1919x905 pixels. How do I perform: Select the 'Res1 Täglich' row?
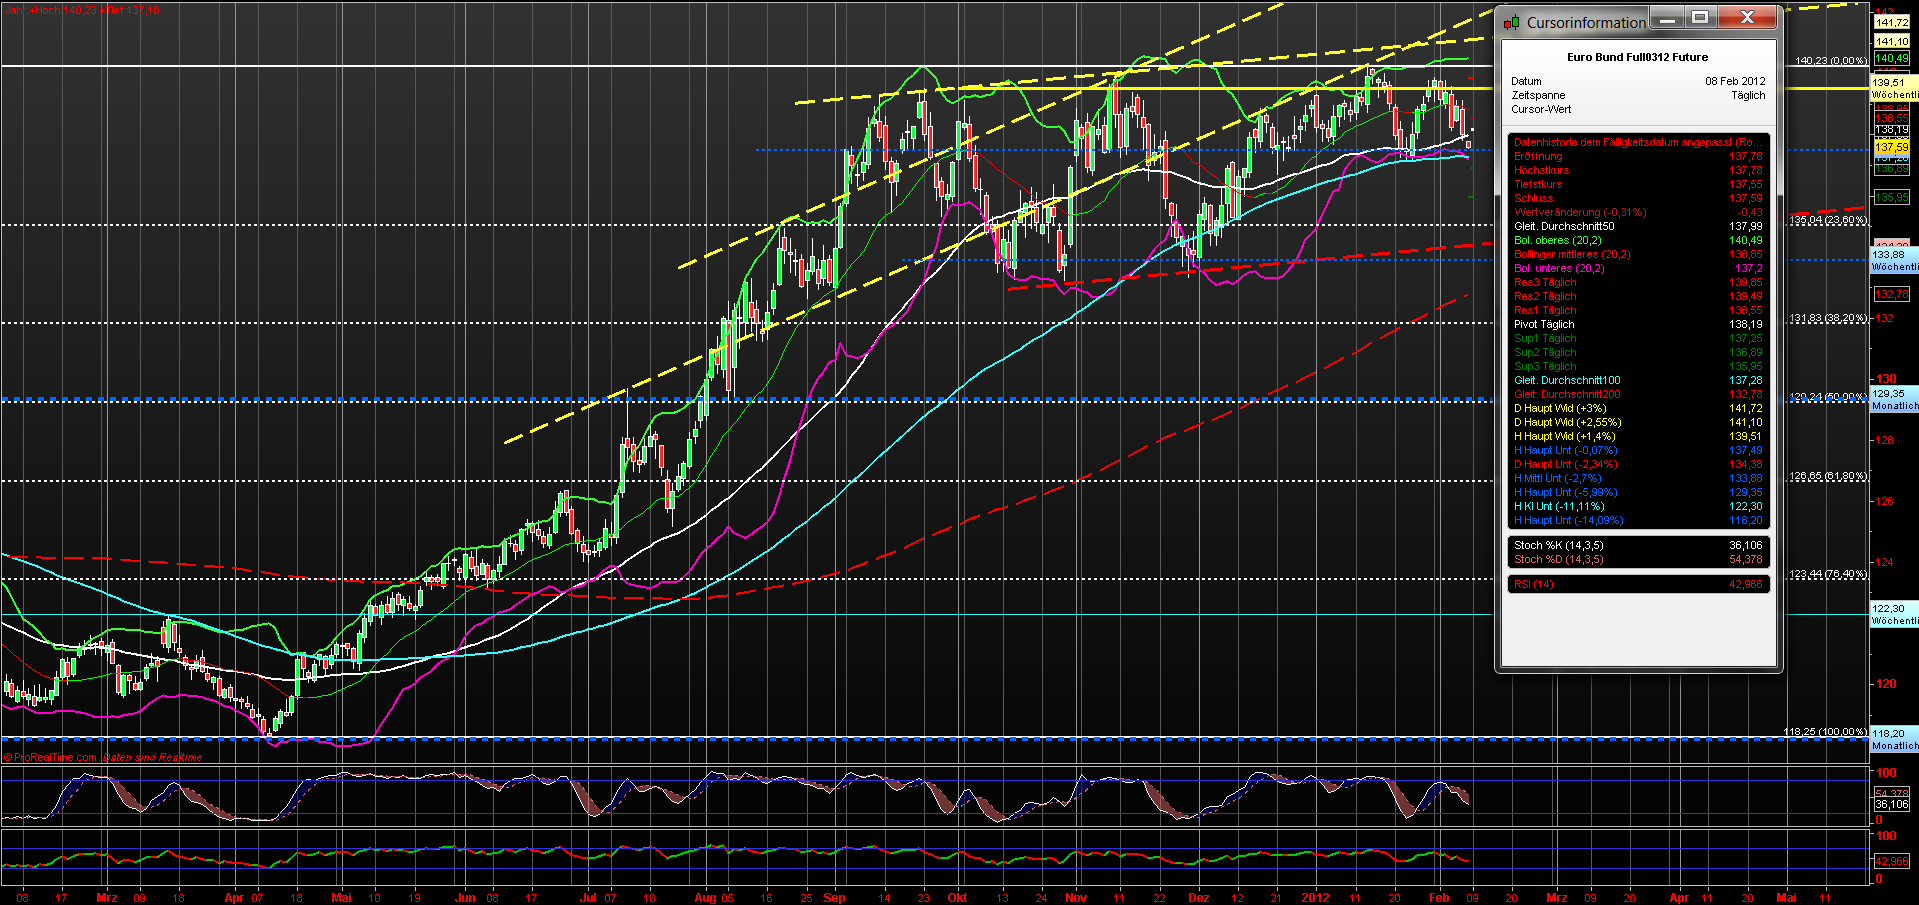[x=1638, y=310]
